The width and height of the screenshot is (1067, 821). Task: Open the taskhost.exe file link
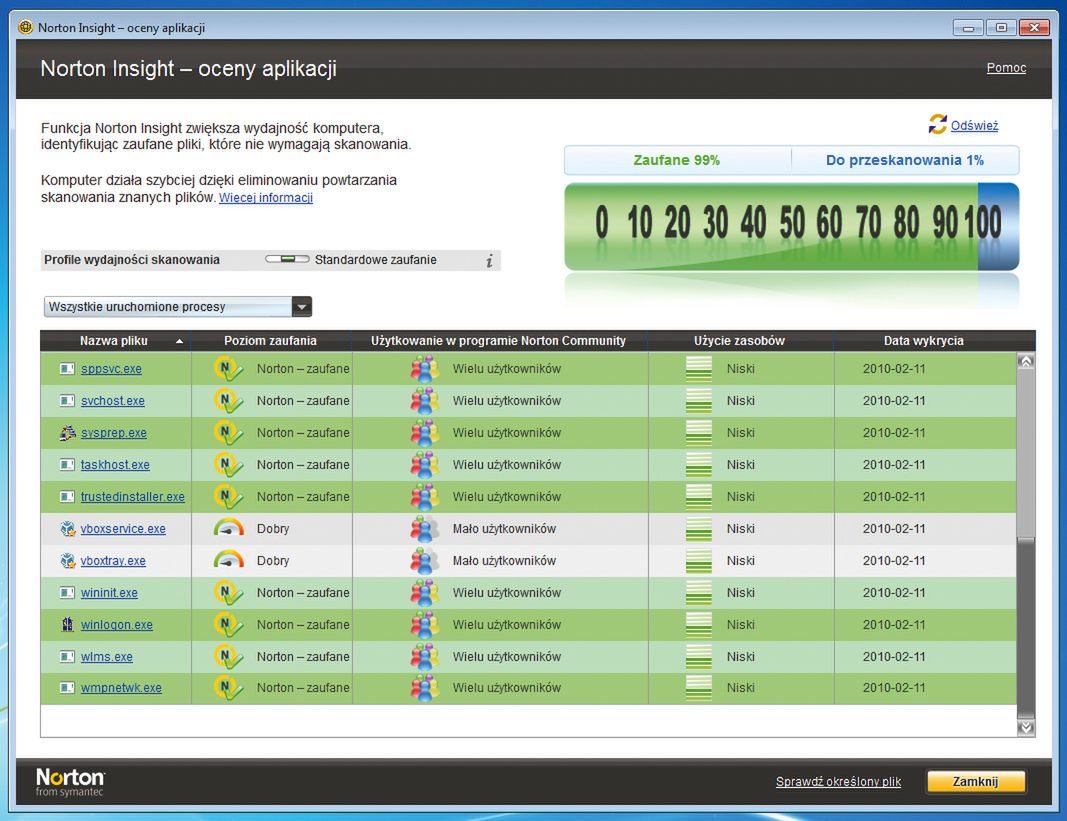click(115, 465)
